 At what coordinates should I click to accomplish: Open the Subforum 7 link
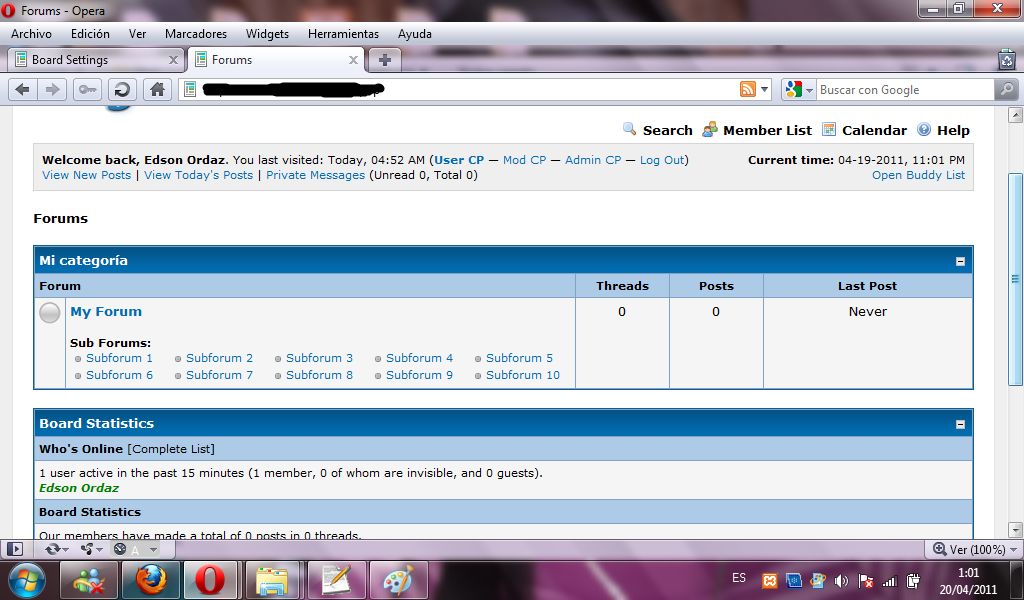219,375
